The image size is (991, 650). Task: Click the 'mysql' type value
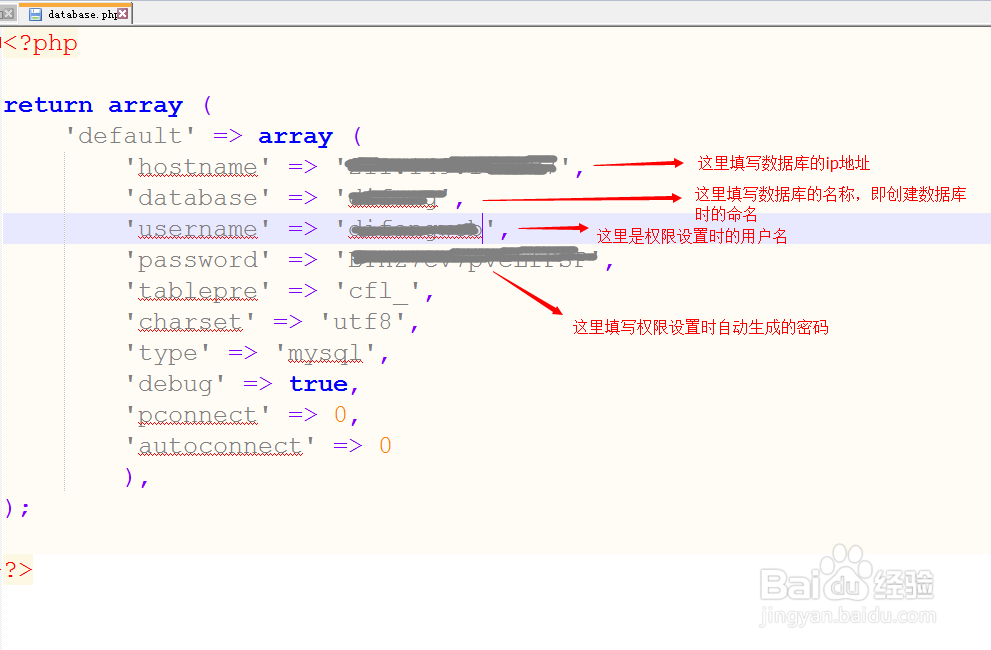pos(325,353)
